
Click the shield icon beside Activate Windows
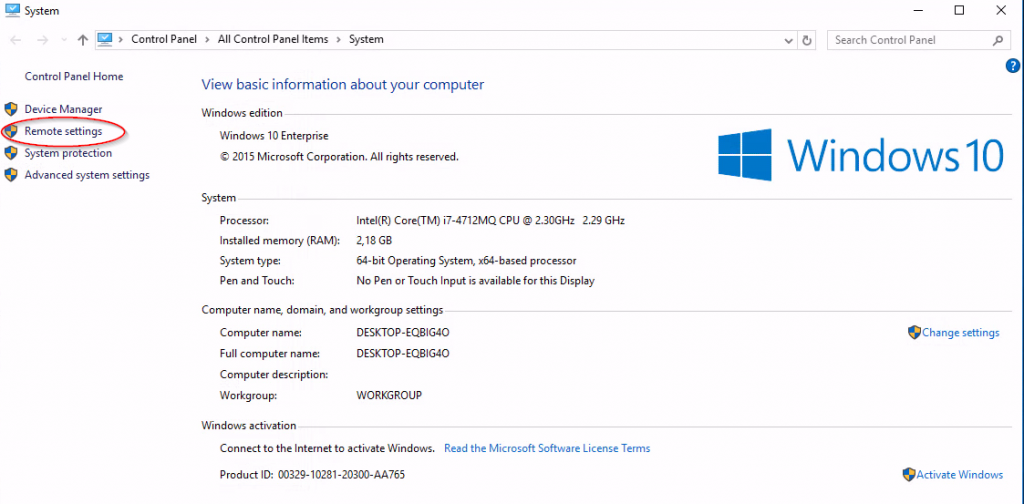tap(909, 474)
